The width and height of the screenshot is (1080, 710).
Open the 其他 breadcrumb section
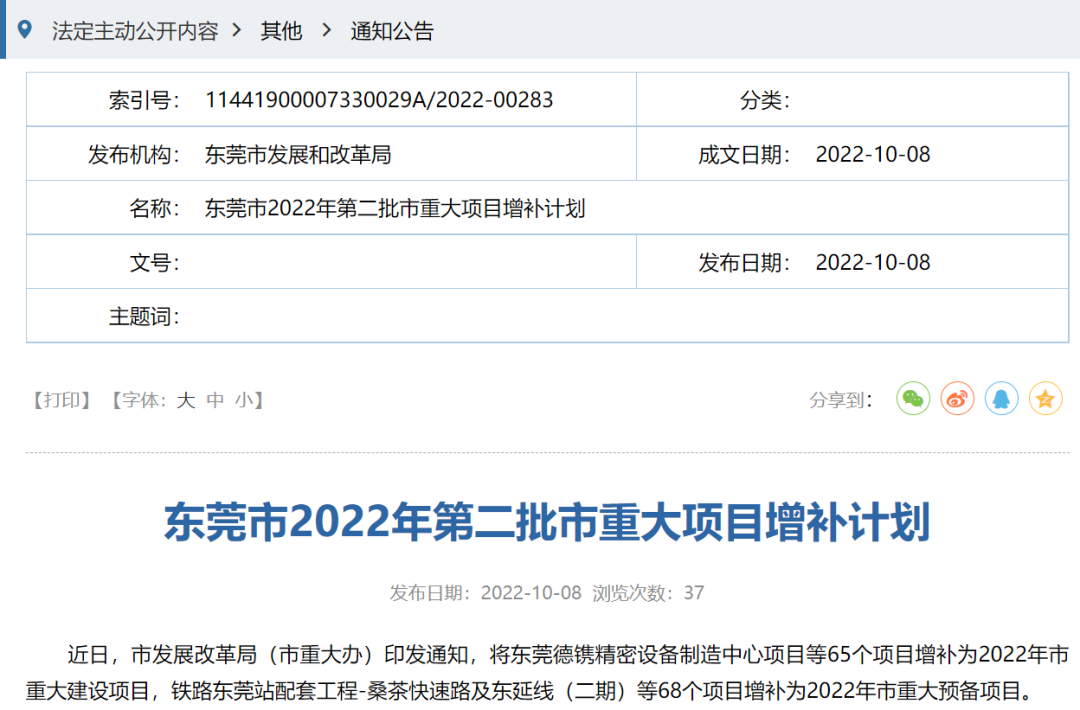tap(280, 31)
